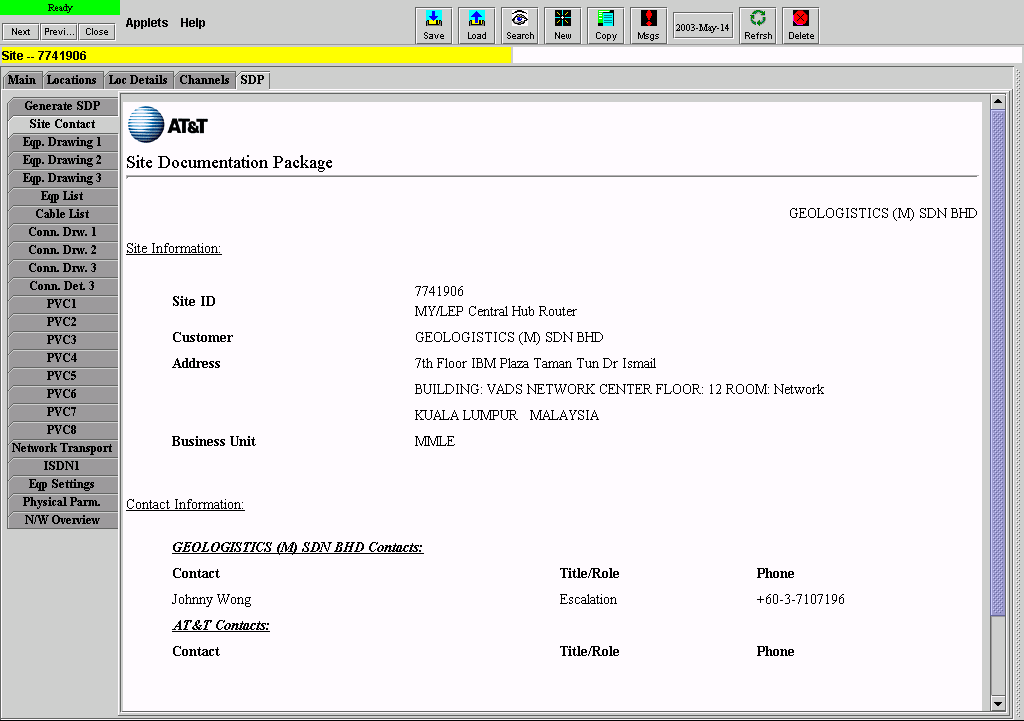The height and width of the screenshot is (721, 1024).
Task: Click the Copy toolbar icon
Action: point(606,25)
